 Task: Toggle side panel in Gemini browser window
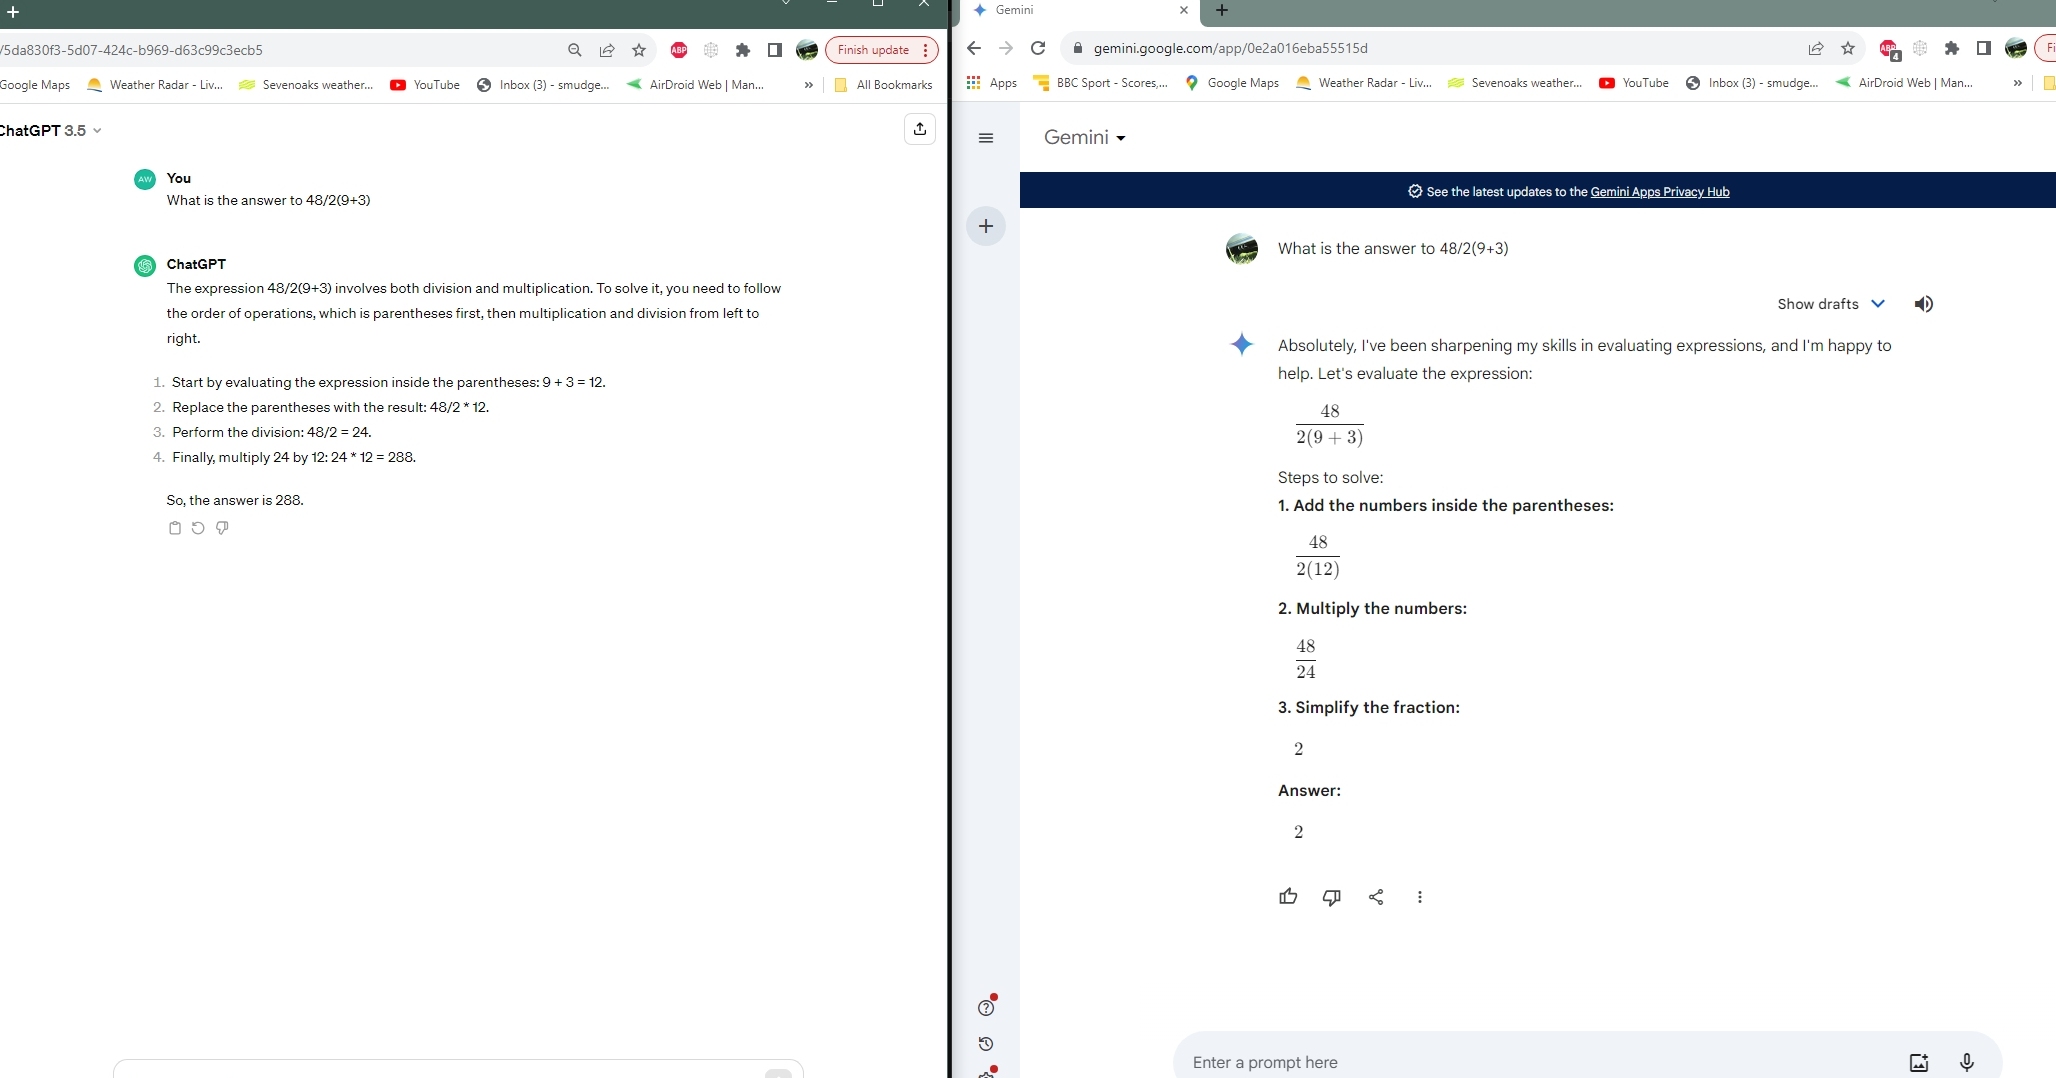click(1983, 48)
